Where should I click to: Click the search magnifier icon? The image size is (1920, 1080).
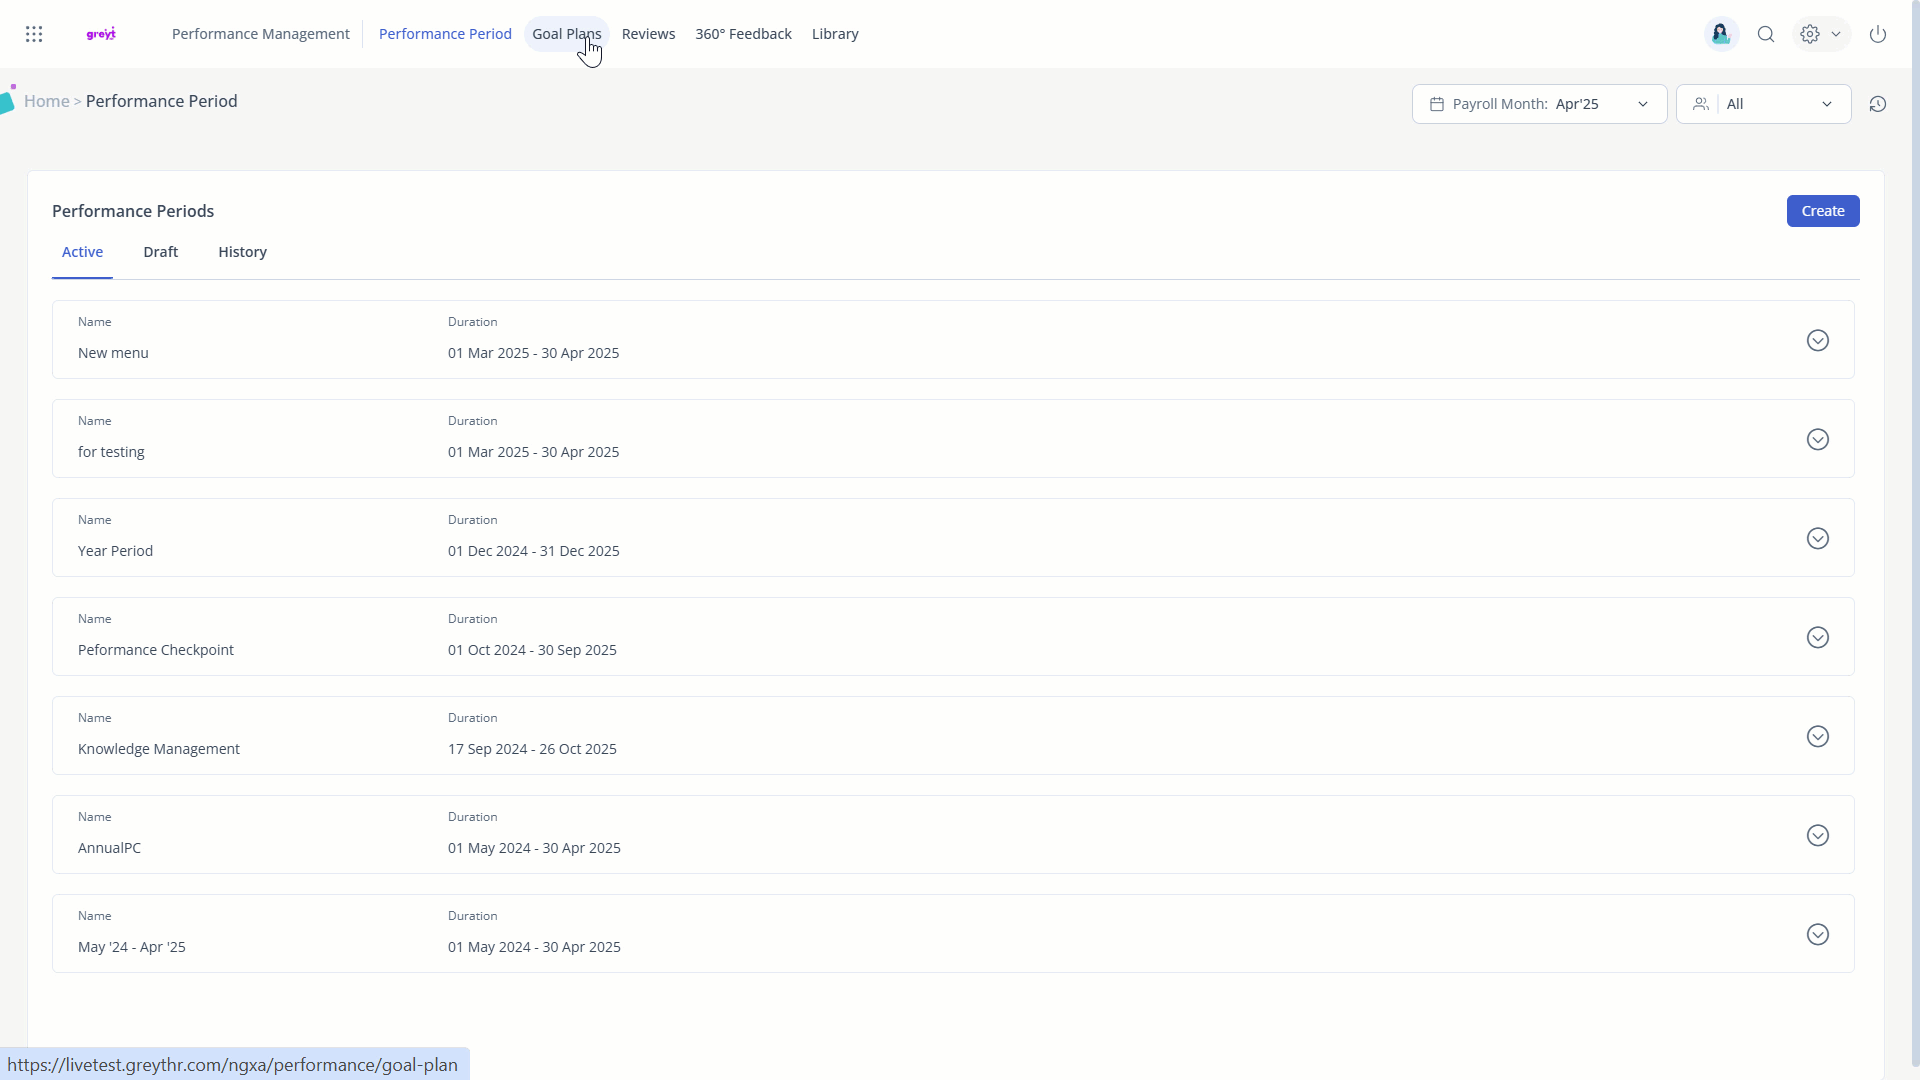(x=1766, y=34)
